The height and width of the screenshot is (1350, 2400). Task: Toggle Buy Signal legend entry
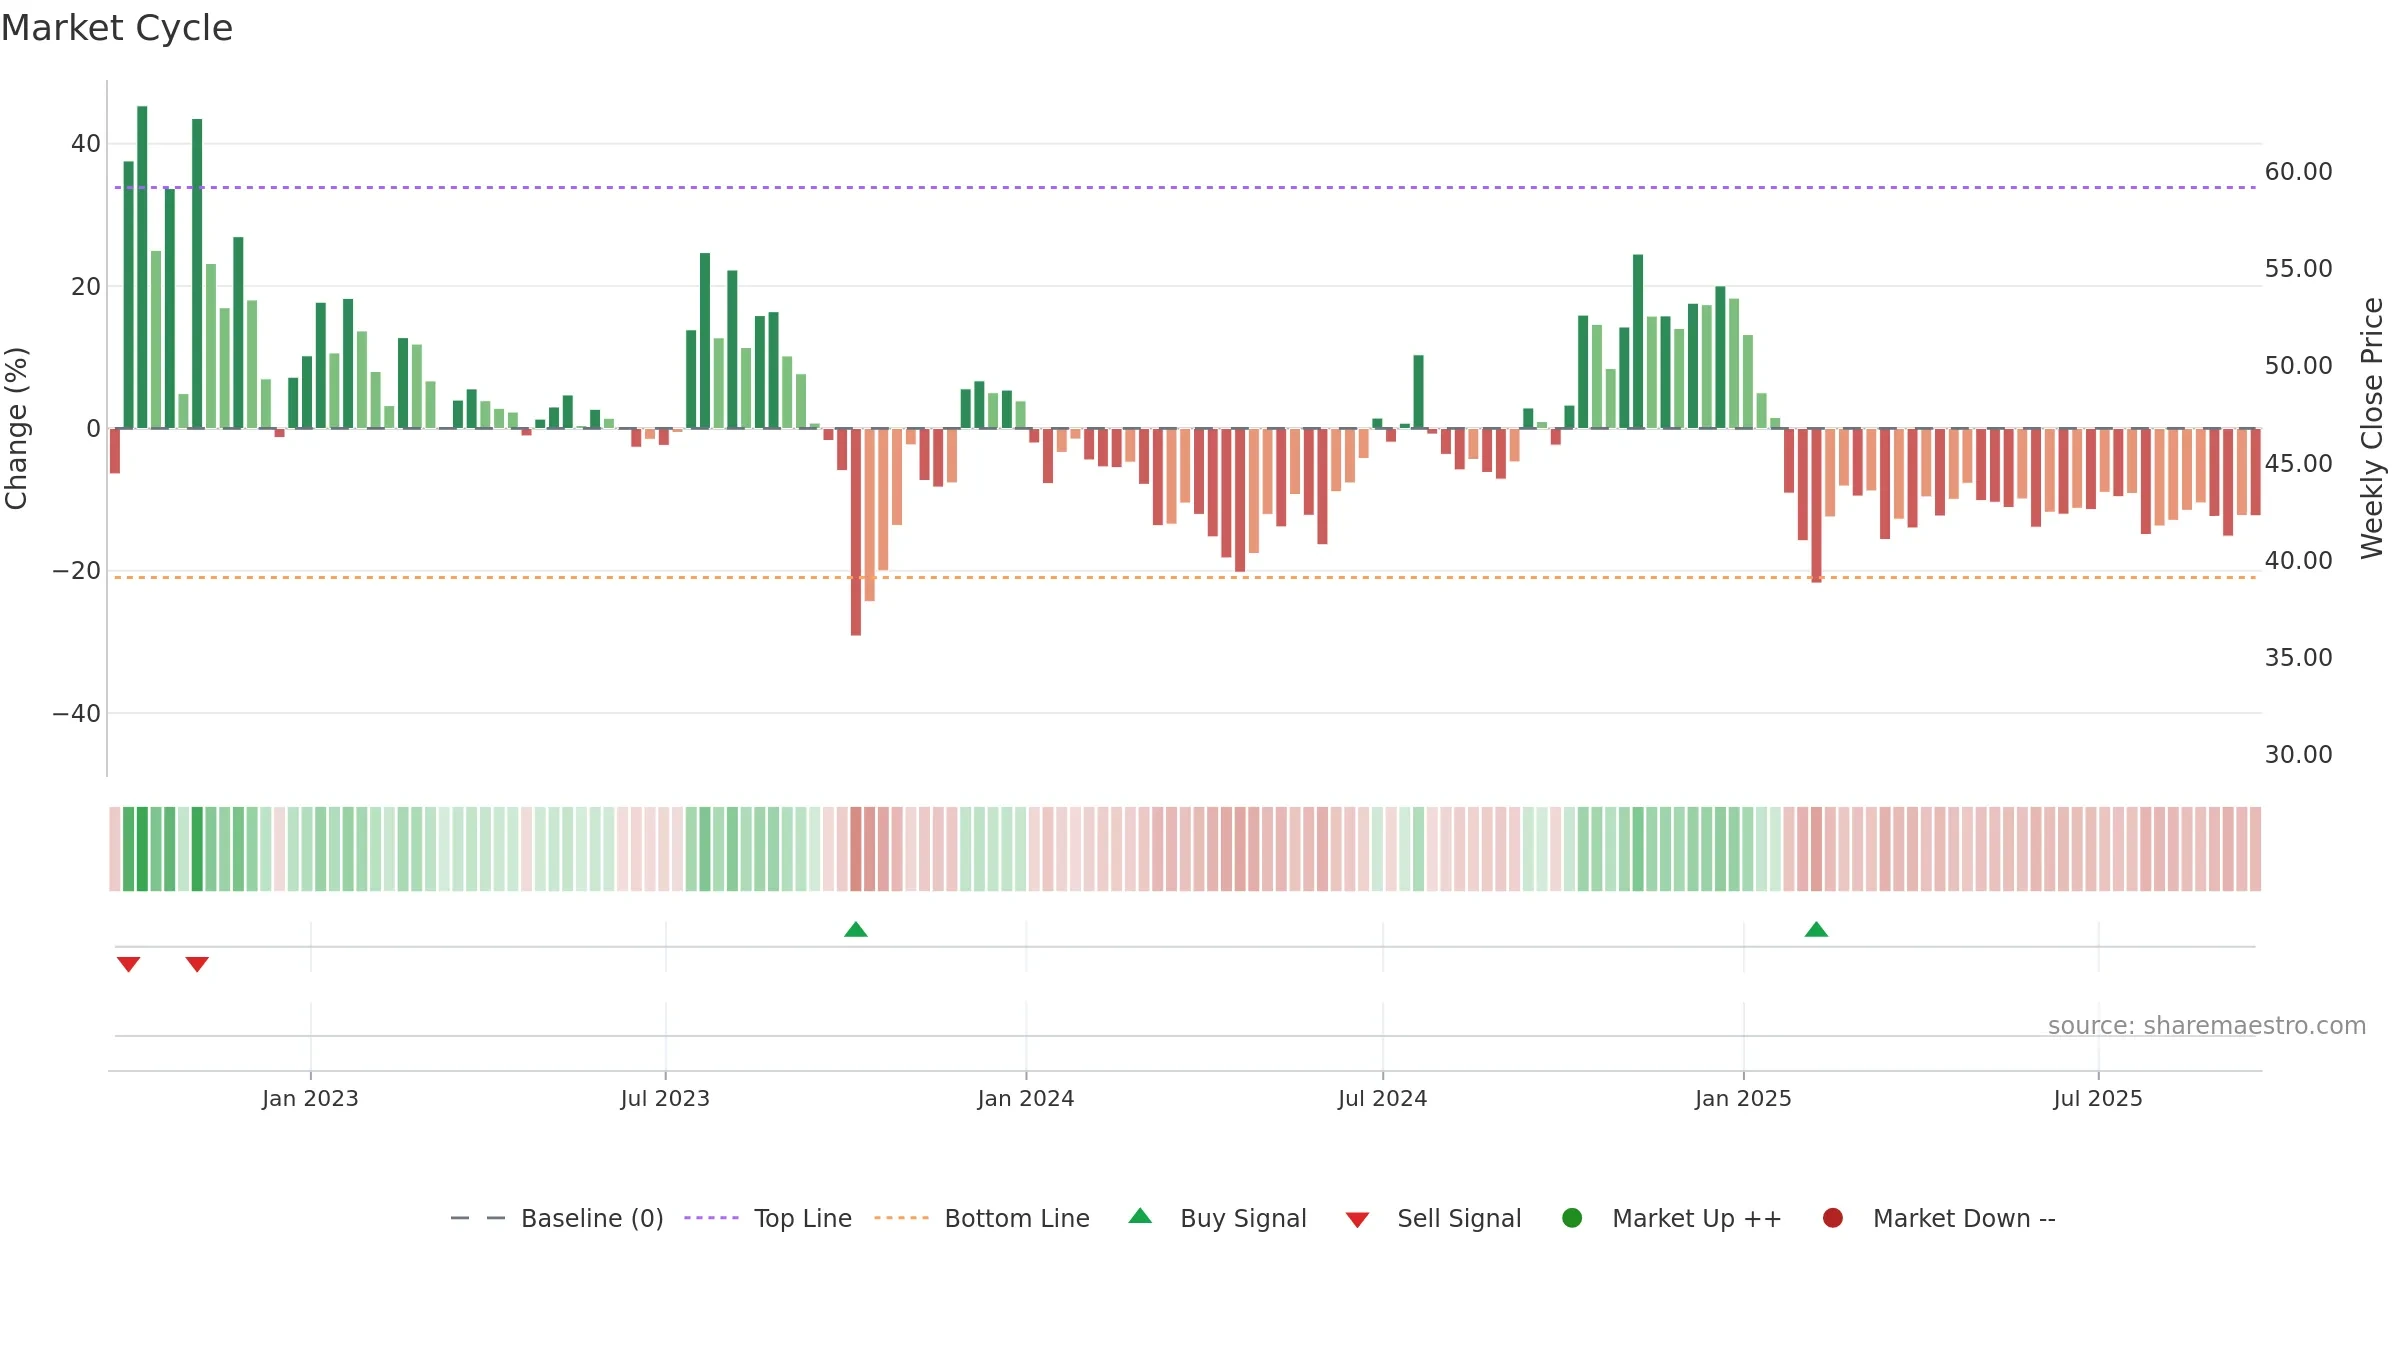coord(1217,1218)
